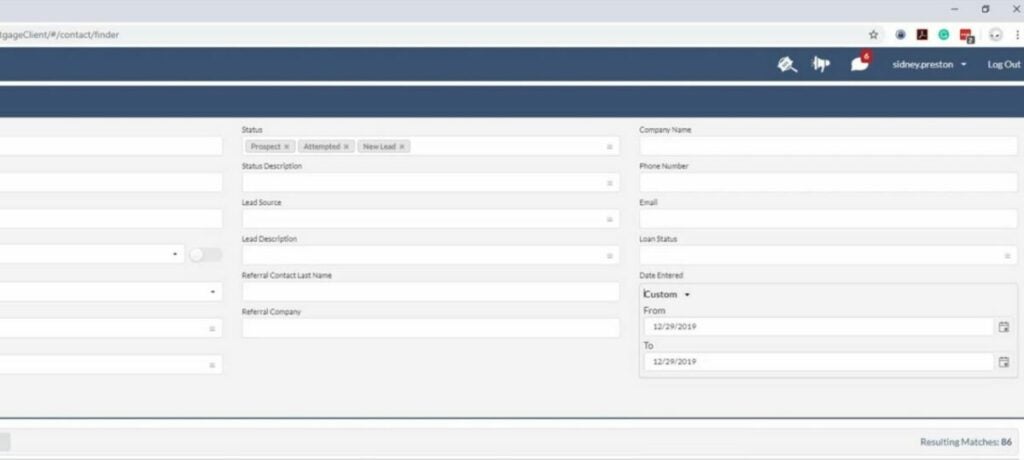Open the browser profile avatar
The image size is (1024, 460).
coord(996,35)
